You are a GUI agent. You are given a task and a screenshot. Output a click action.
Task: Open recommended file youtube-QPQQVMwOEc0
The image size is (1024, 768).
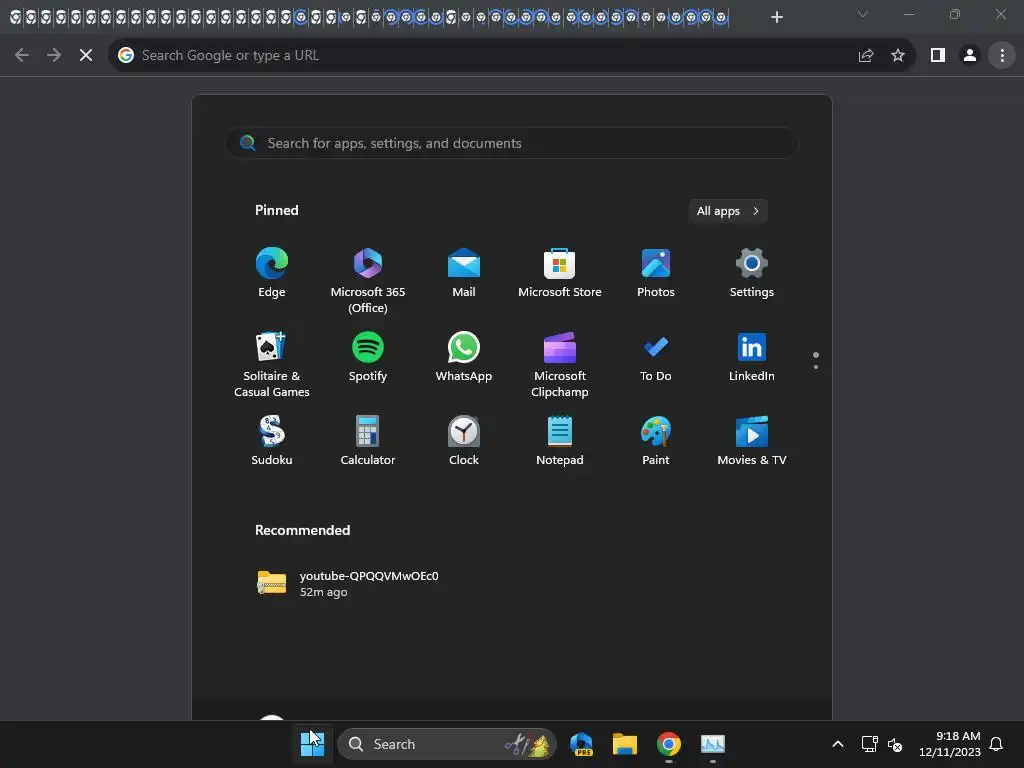pyautogui.click(x=349, y=583)
